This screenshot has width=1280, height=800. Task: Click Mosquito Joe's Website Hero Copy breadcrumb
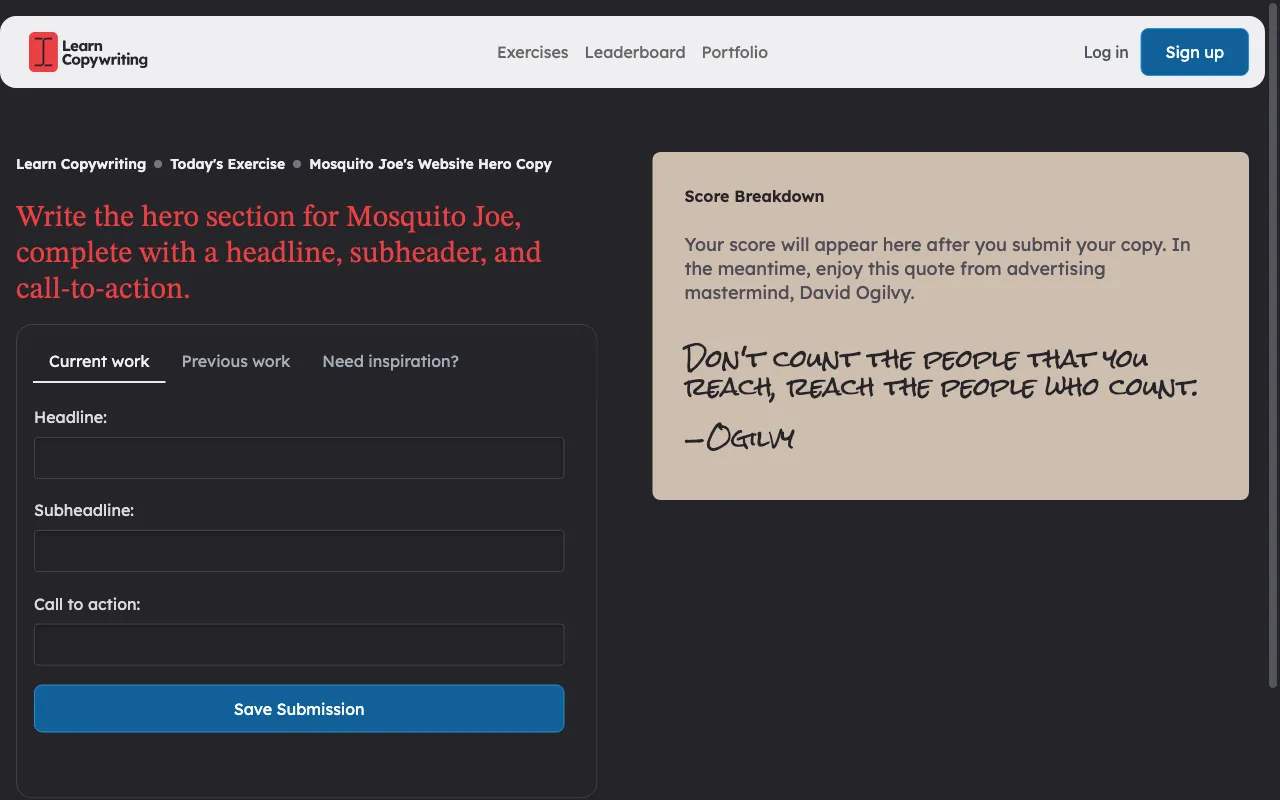430,164
